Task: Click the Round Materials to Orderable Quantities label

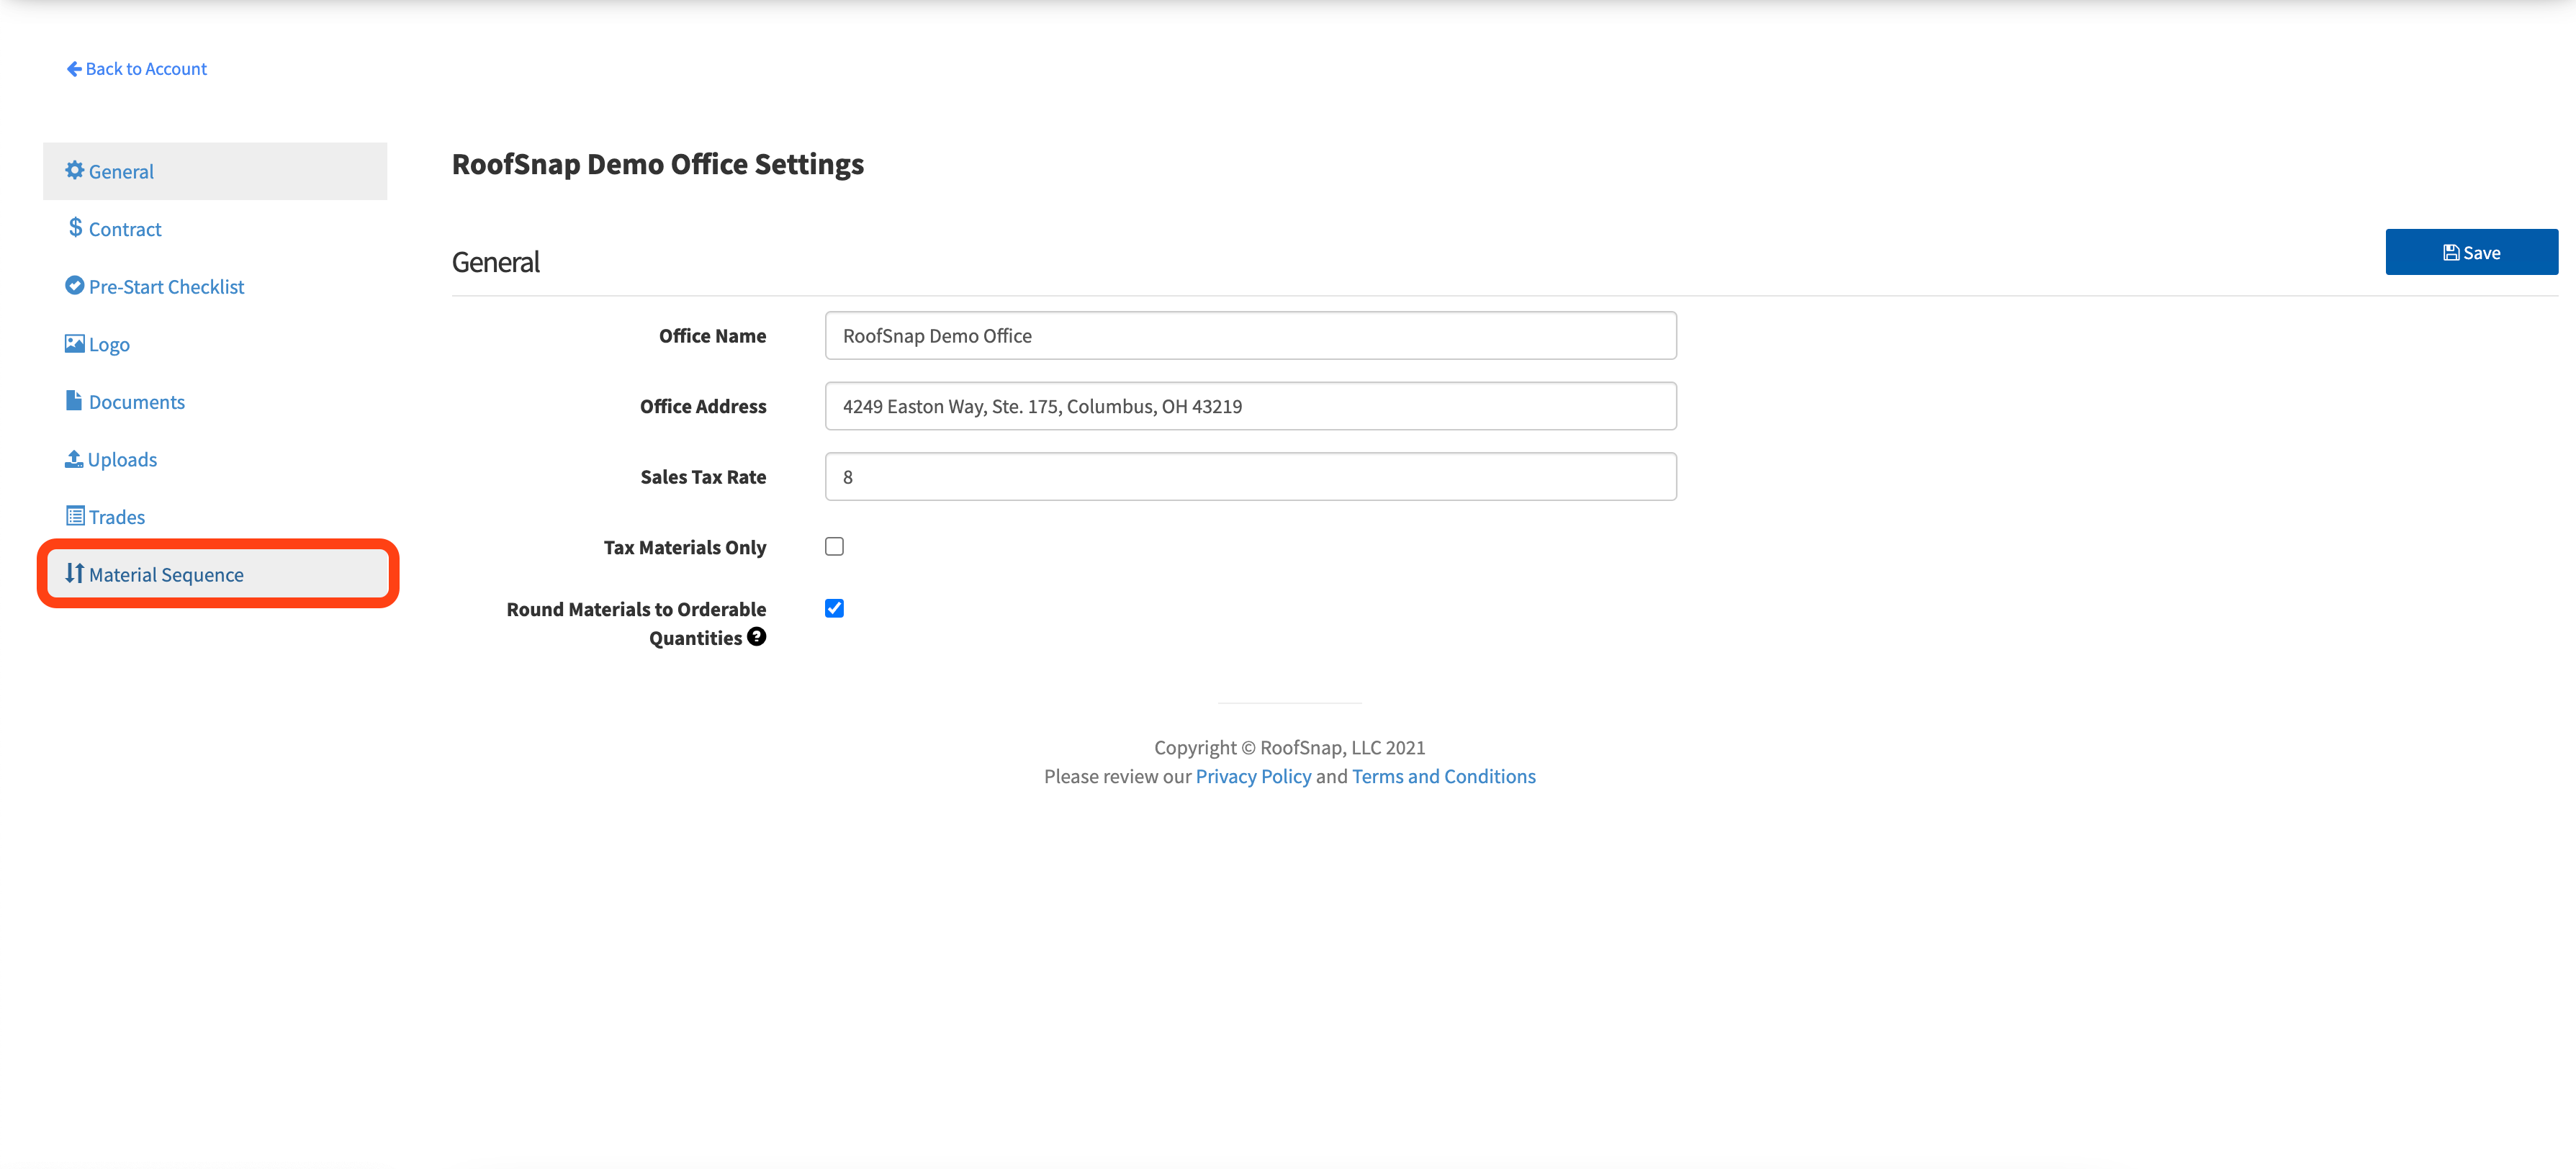Action: pos(636,623)
